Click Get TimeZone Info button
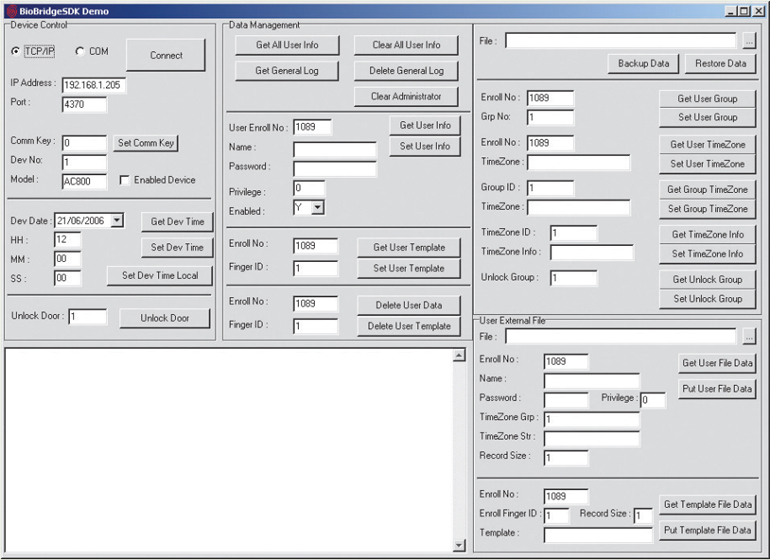 708,235
